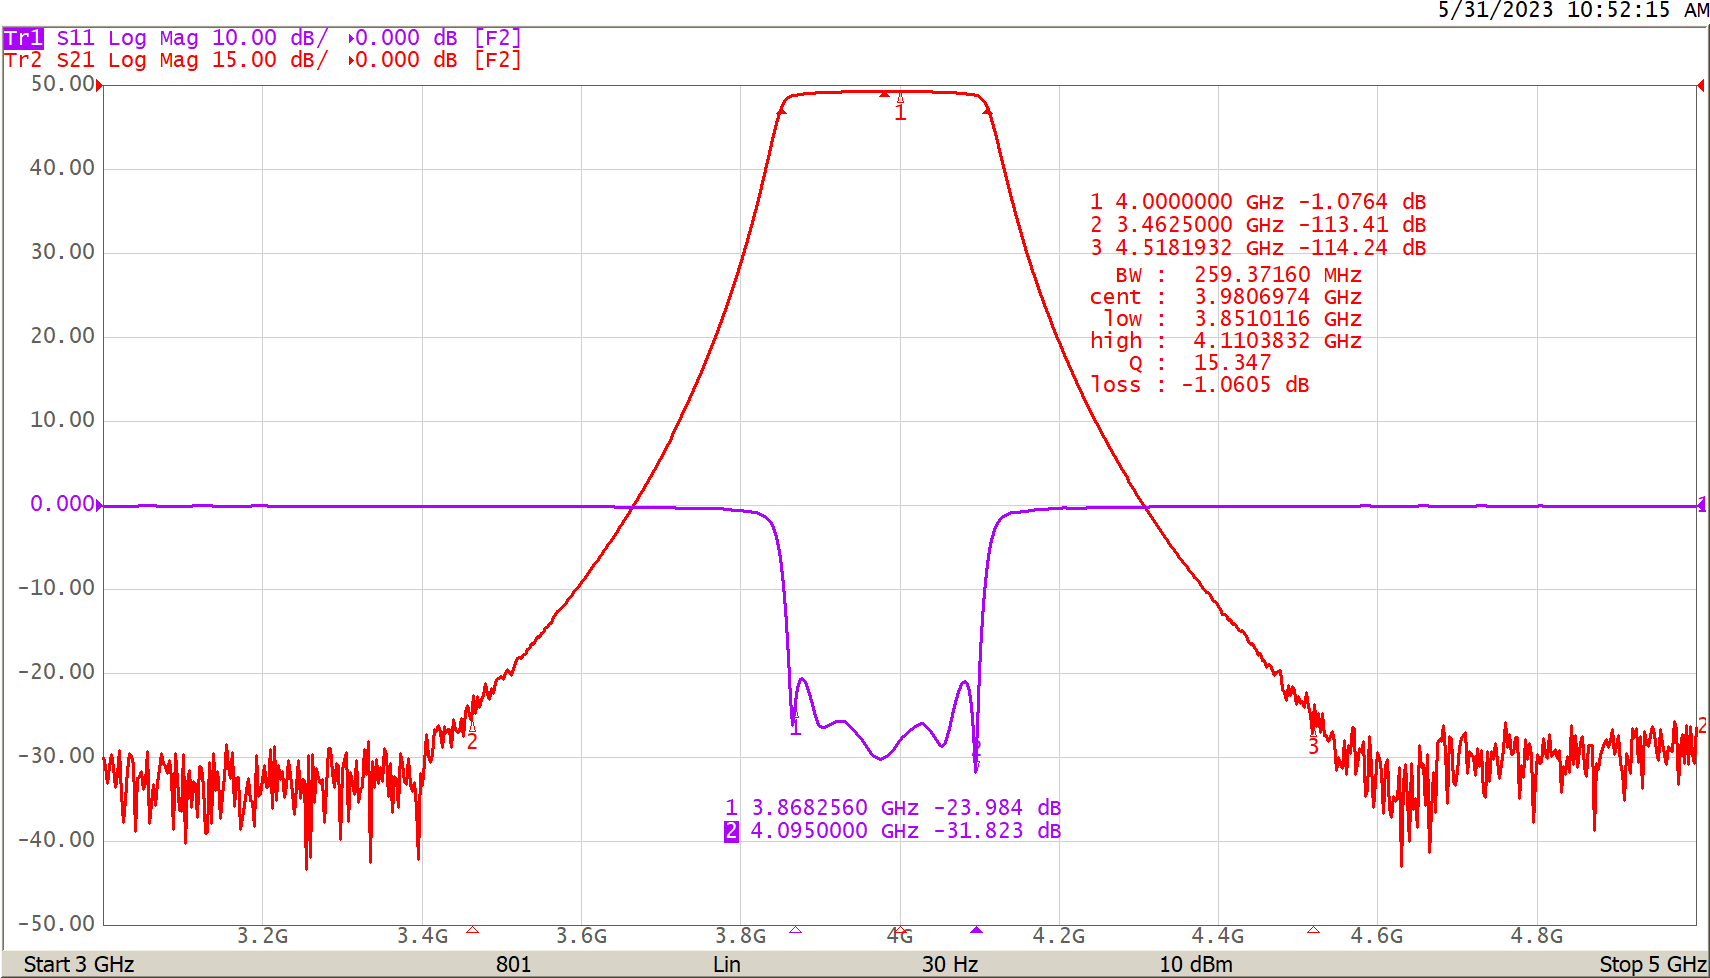Open the 801 sweep points setting
Image resolution: width=1710 pixels, height=978 pixels.
(514, 964)
